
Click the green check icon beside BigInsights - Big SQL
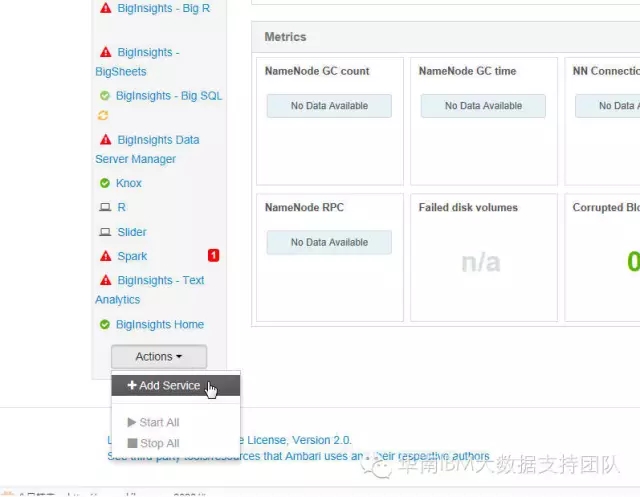pos(105,95)
